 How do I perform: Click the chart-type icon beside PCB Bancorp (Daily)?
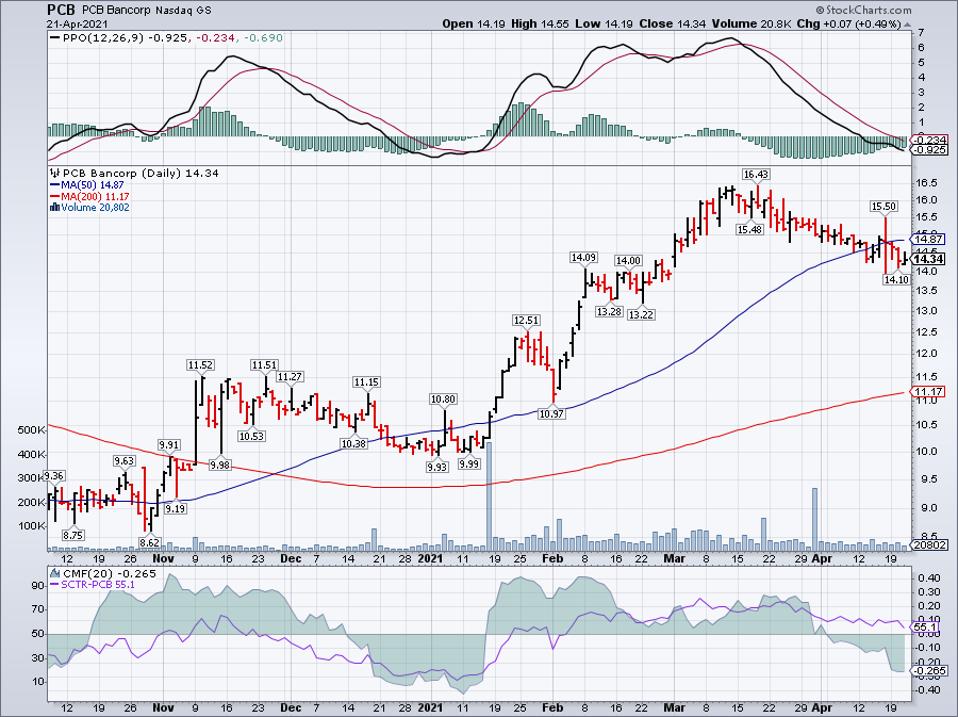[x=55, y=173]
